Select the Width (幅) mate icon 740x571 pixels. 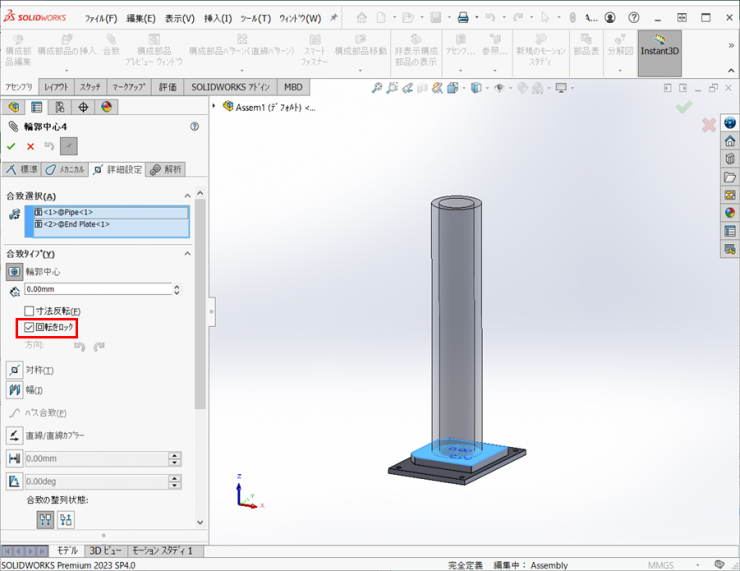coord(14,390)
